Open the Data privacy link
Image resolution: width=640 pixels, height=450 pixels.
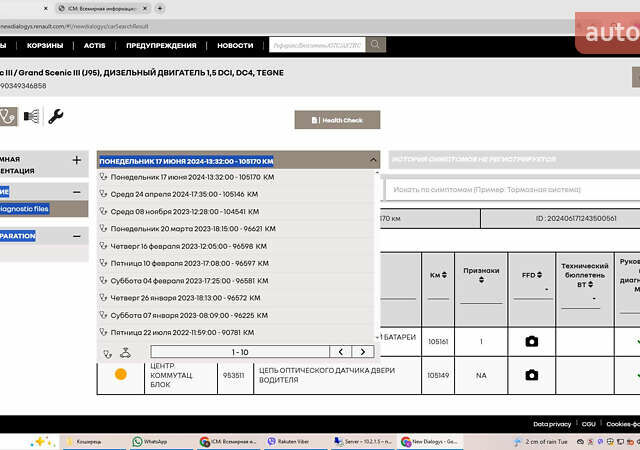coord(552,424)
